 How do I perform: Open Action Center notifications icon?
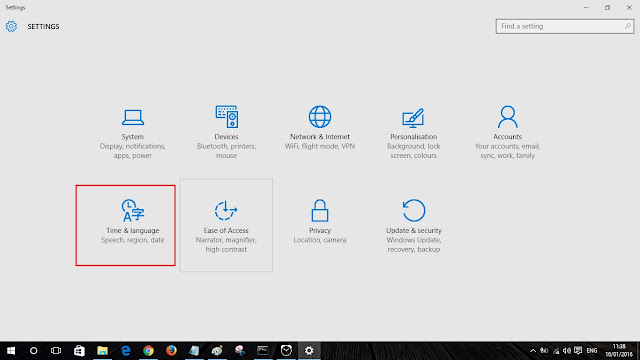coord(578,351)
